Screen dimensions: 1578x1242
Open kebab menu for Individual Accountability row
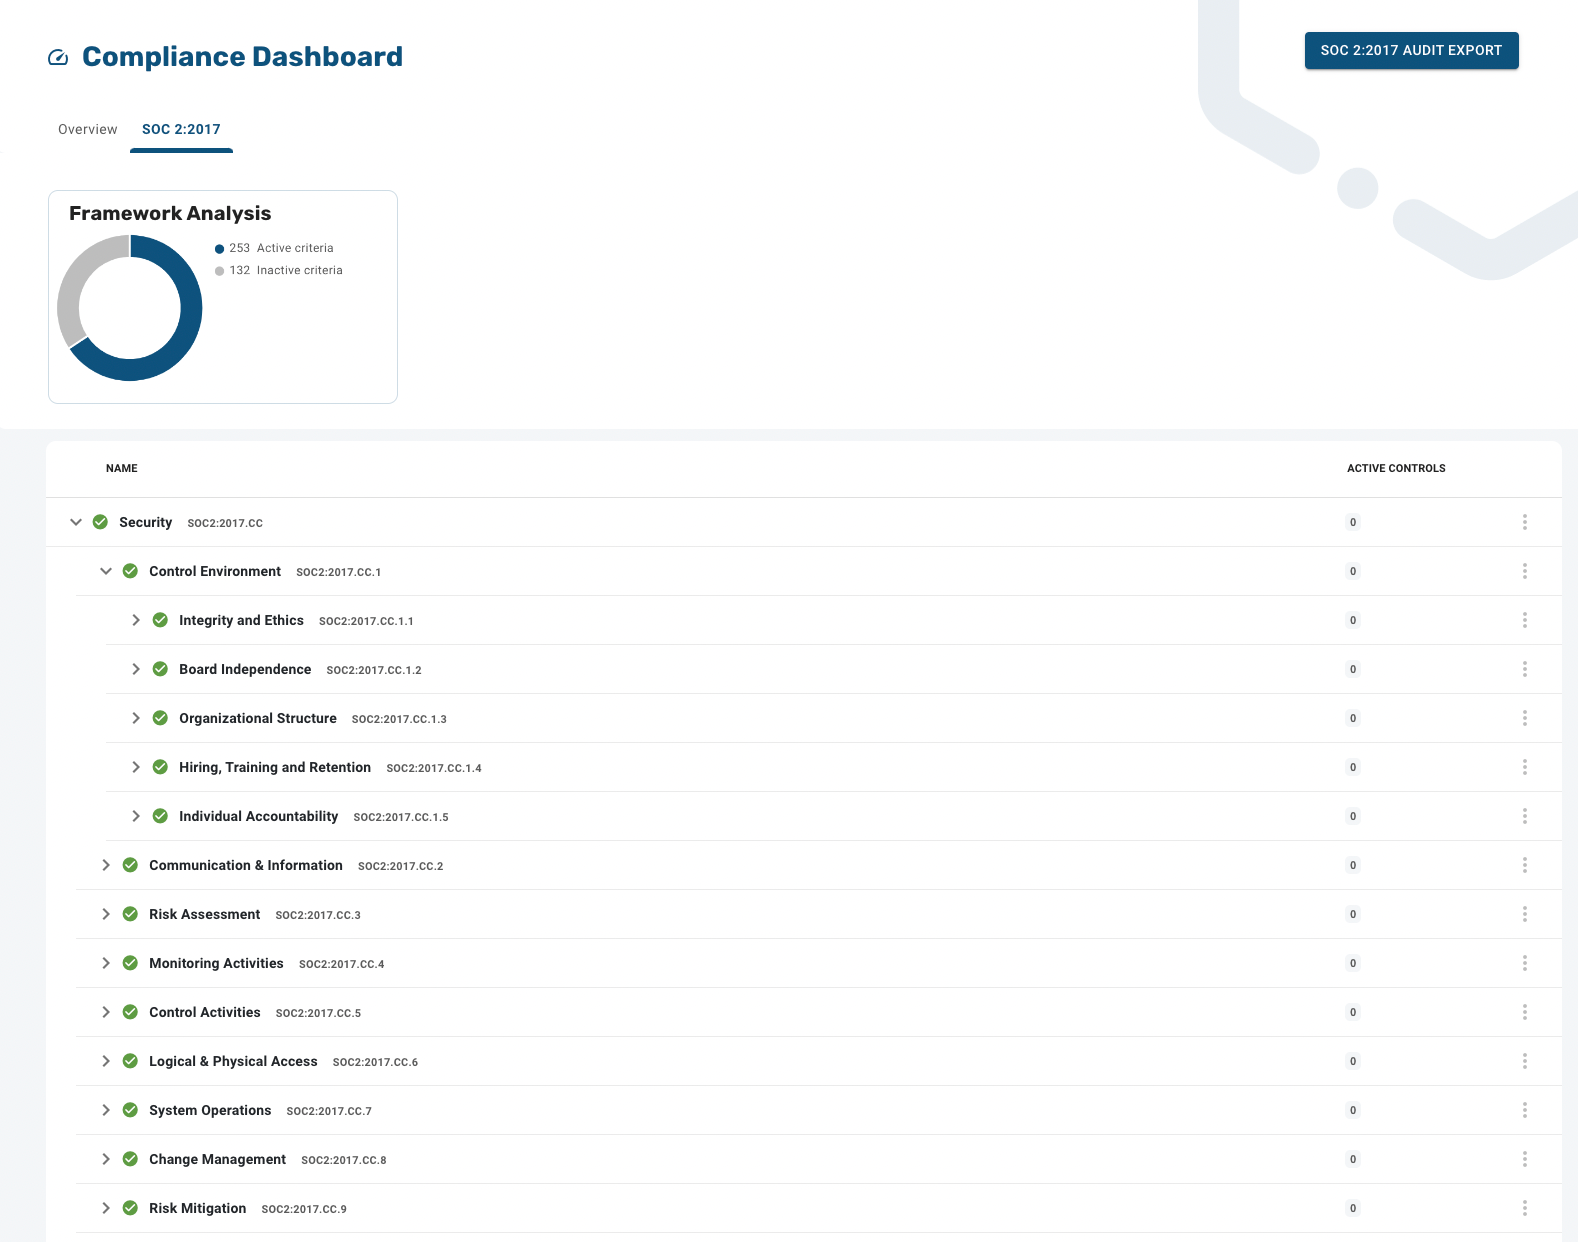click(1524, 816)
